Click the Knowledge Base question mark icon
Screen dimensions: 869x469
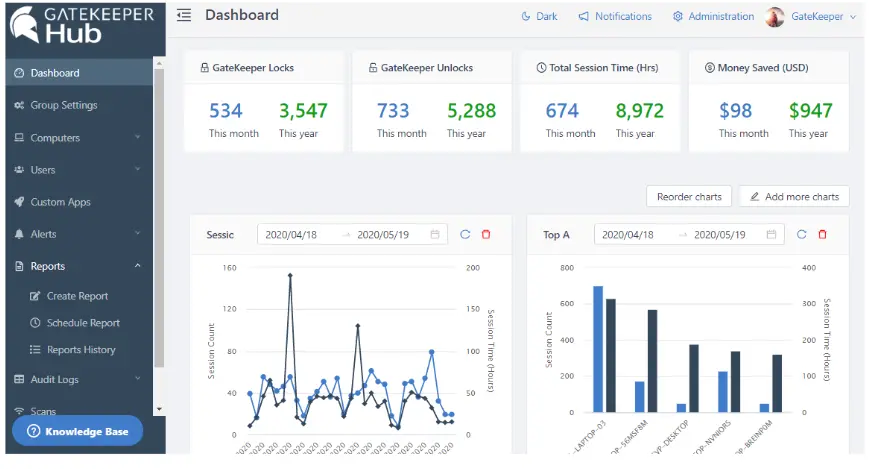point(33,431)
